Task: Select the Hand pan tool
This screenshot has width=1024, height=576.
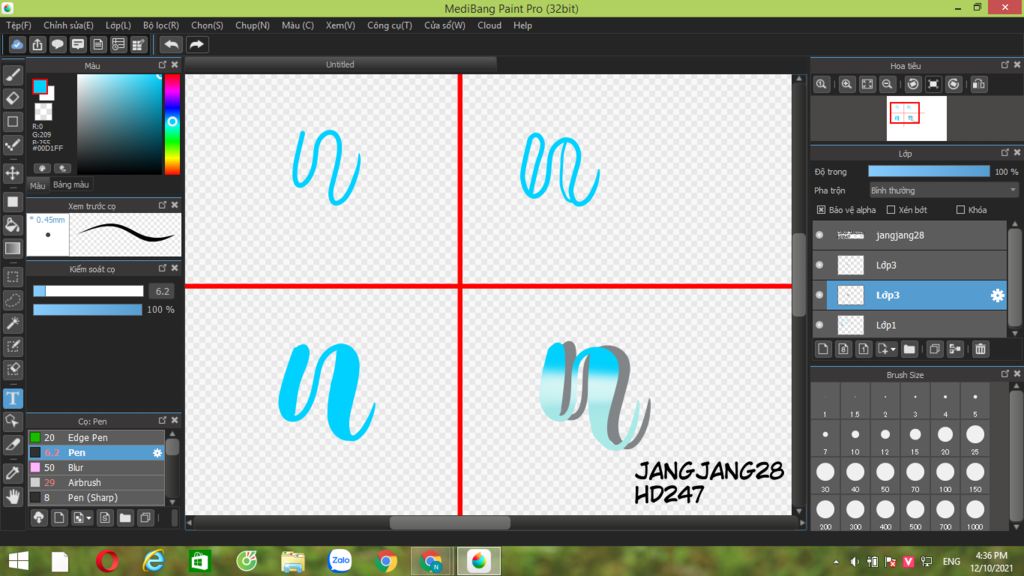Action: pyautogui.click(x=12, y=496)
